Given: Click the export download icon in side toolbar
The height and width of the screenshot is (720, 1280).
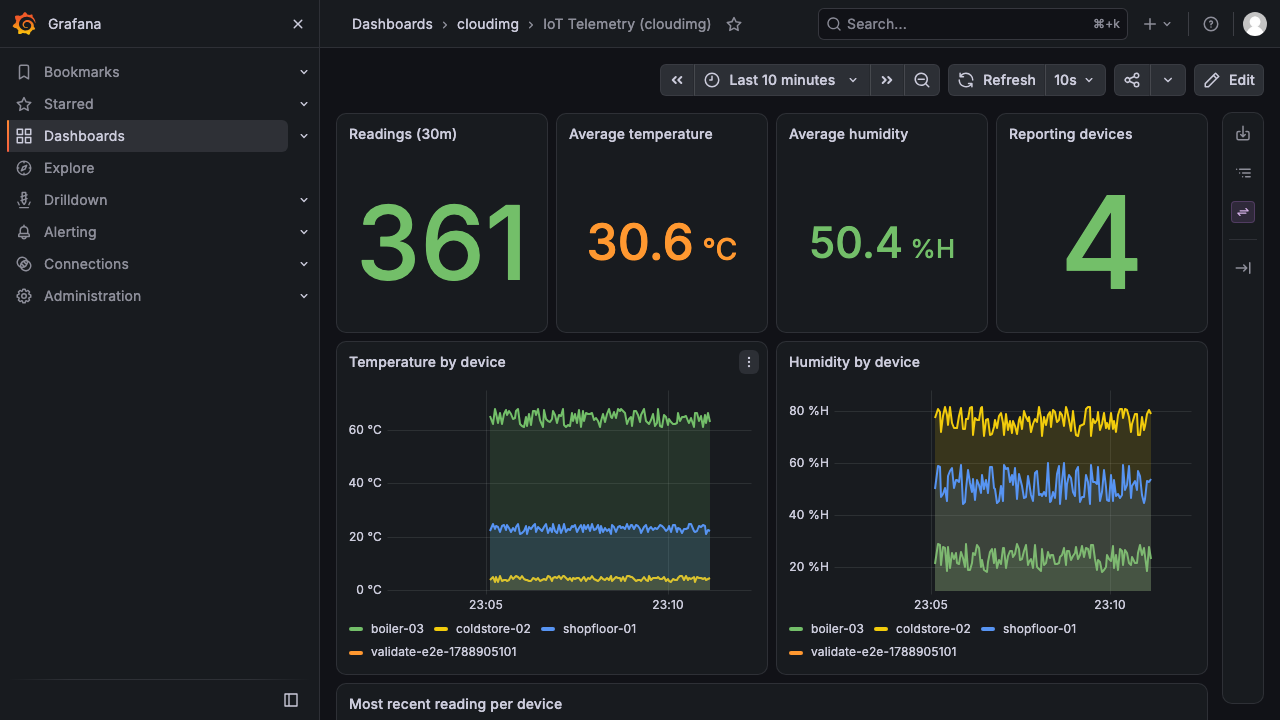Looking at the screenshot, I should pos(1243,133).
